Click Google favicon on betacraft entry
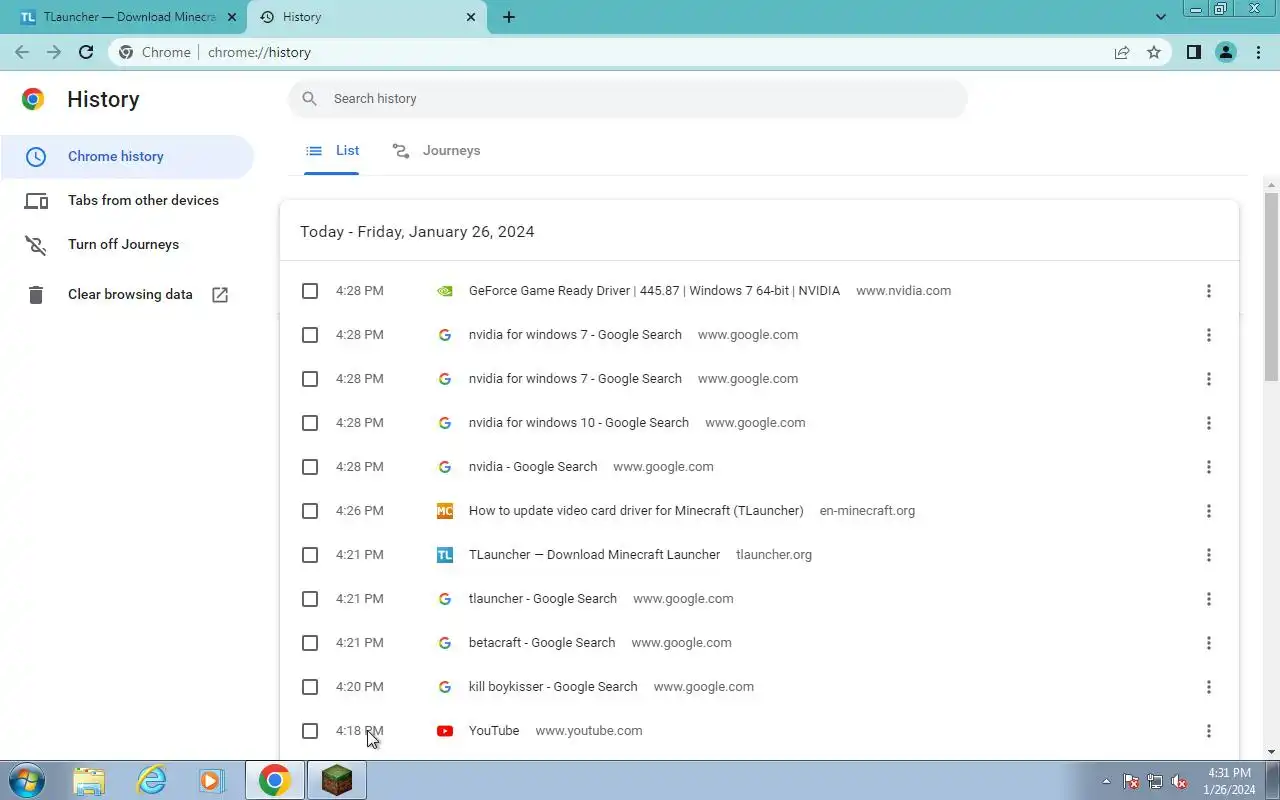The image size is (1280, 800). (x=445, y=643)
